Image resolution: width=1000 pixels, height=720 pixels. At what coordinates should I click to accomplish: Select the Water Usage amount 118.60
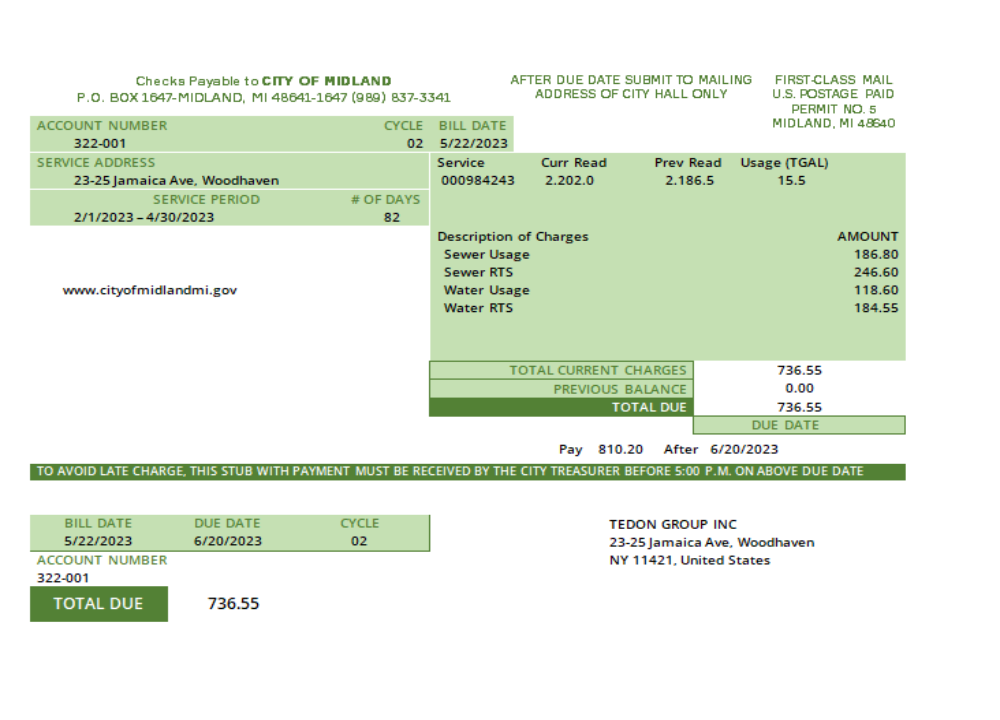tap(876, 290)
